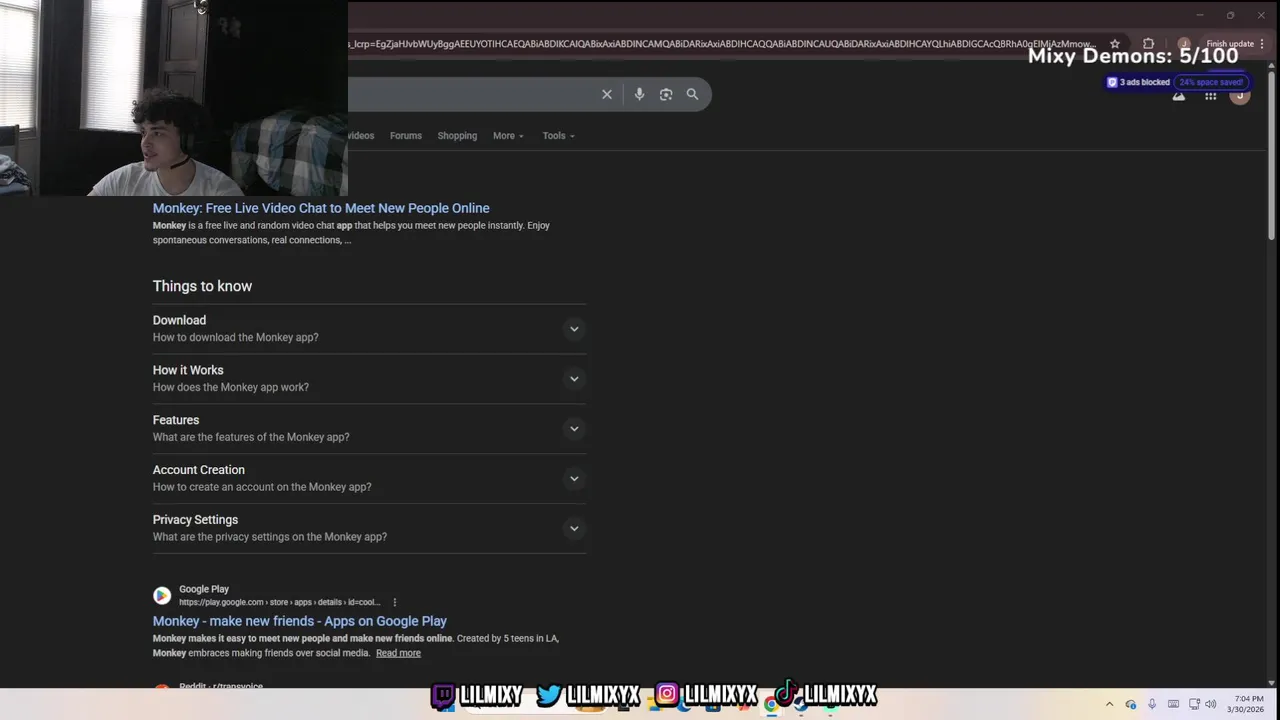The width and height of the screenshot is (1280, 720).
Task: Open the Chrome three-dot menu
Action: point(1263,44)
